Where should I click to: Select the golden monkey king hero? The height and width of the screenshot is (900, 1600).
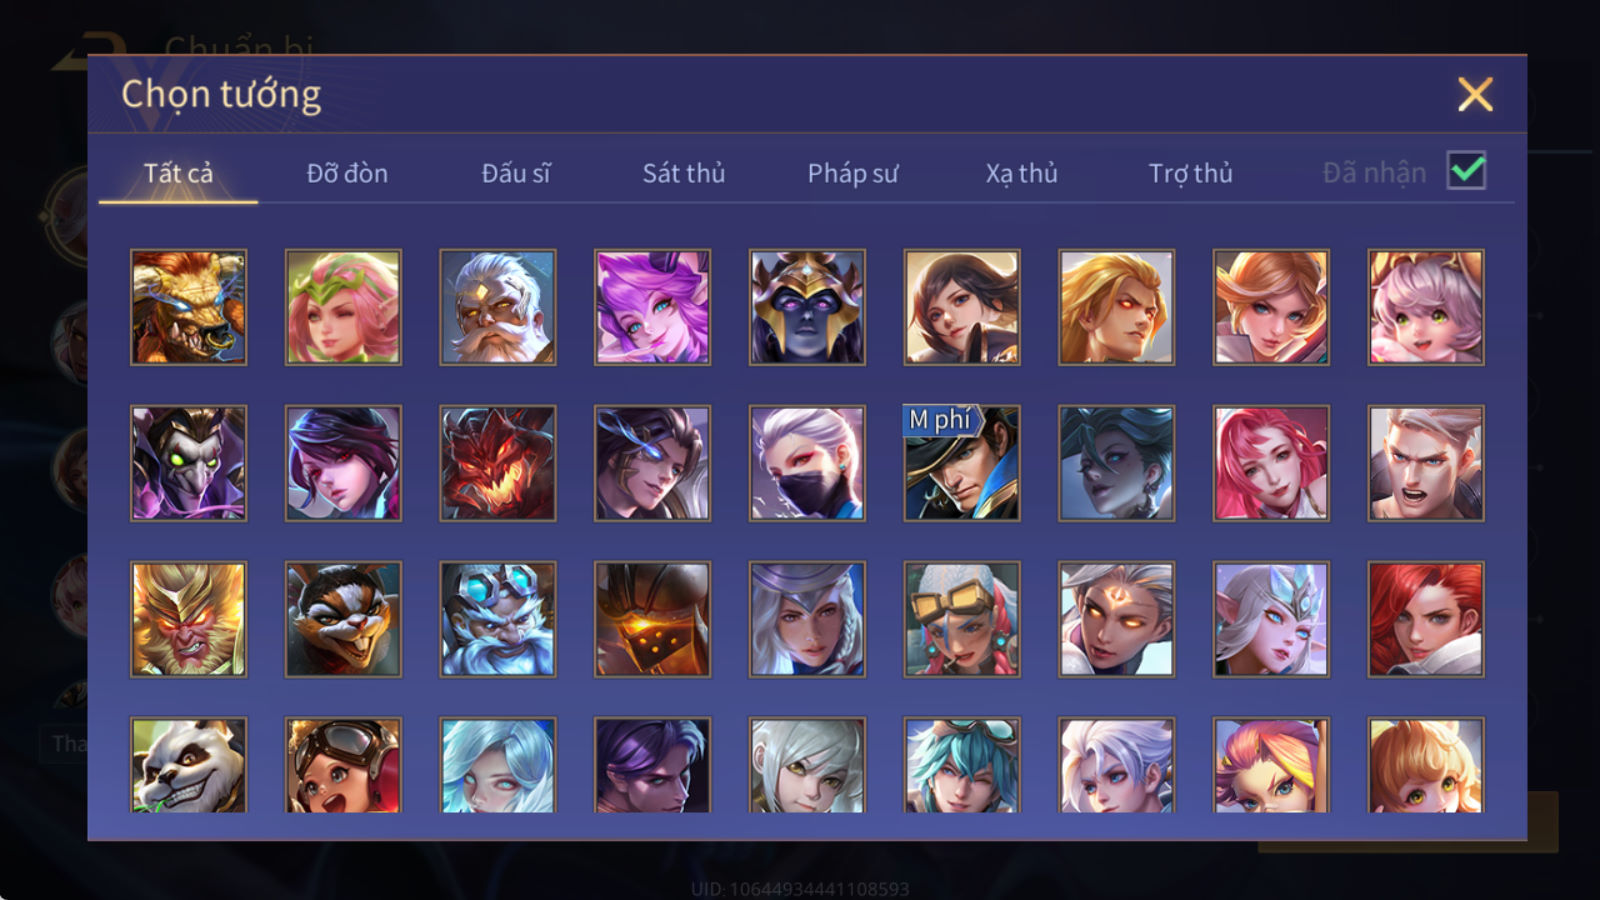click(x=188, y=619)
